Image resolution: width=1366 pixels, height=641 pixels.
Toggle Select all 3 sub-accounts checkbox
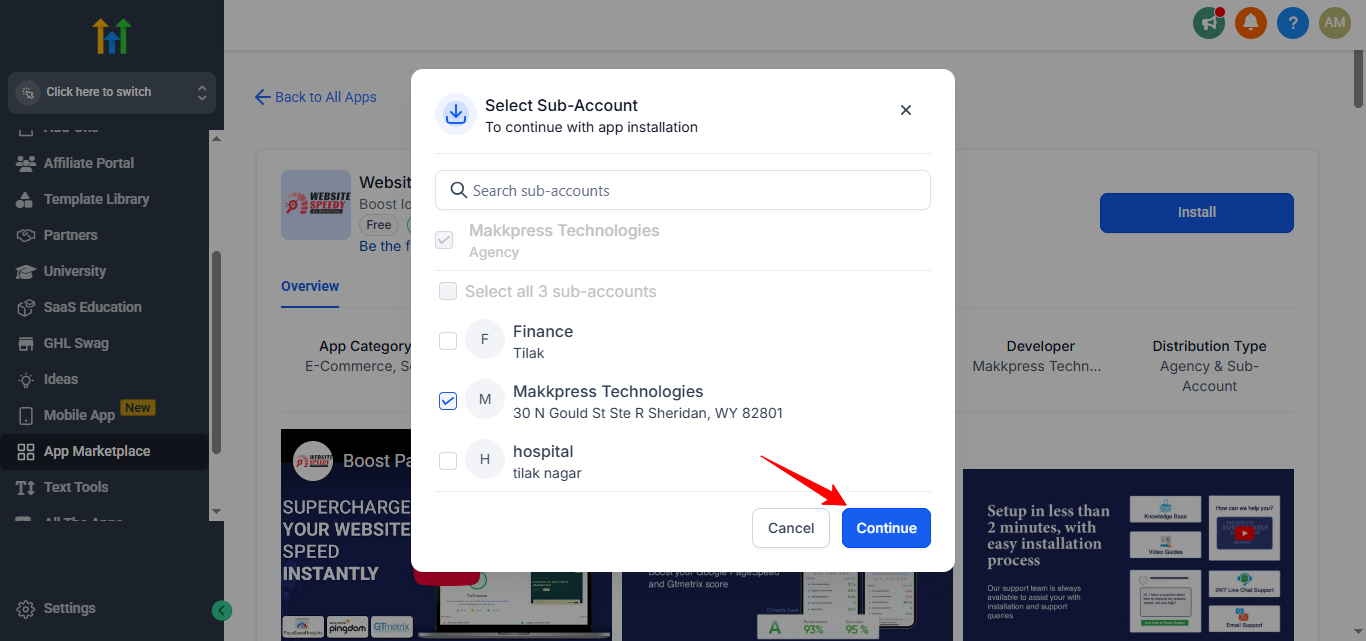[448, 291]
